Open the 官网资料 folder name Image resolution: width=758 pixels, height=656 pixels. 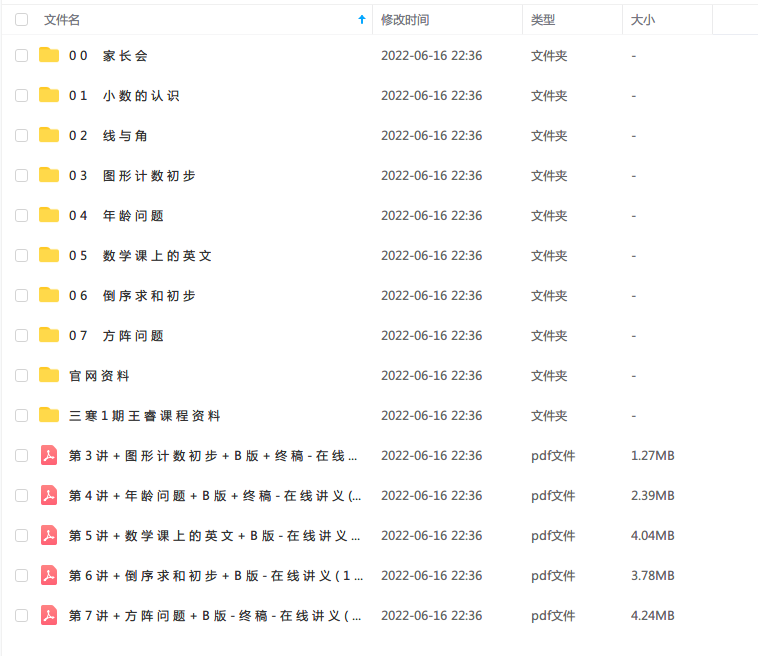99,376
